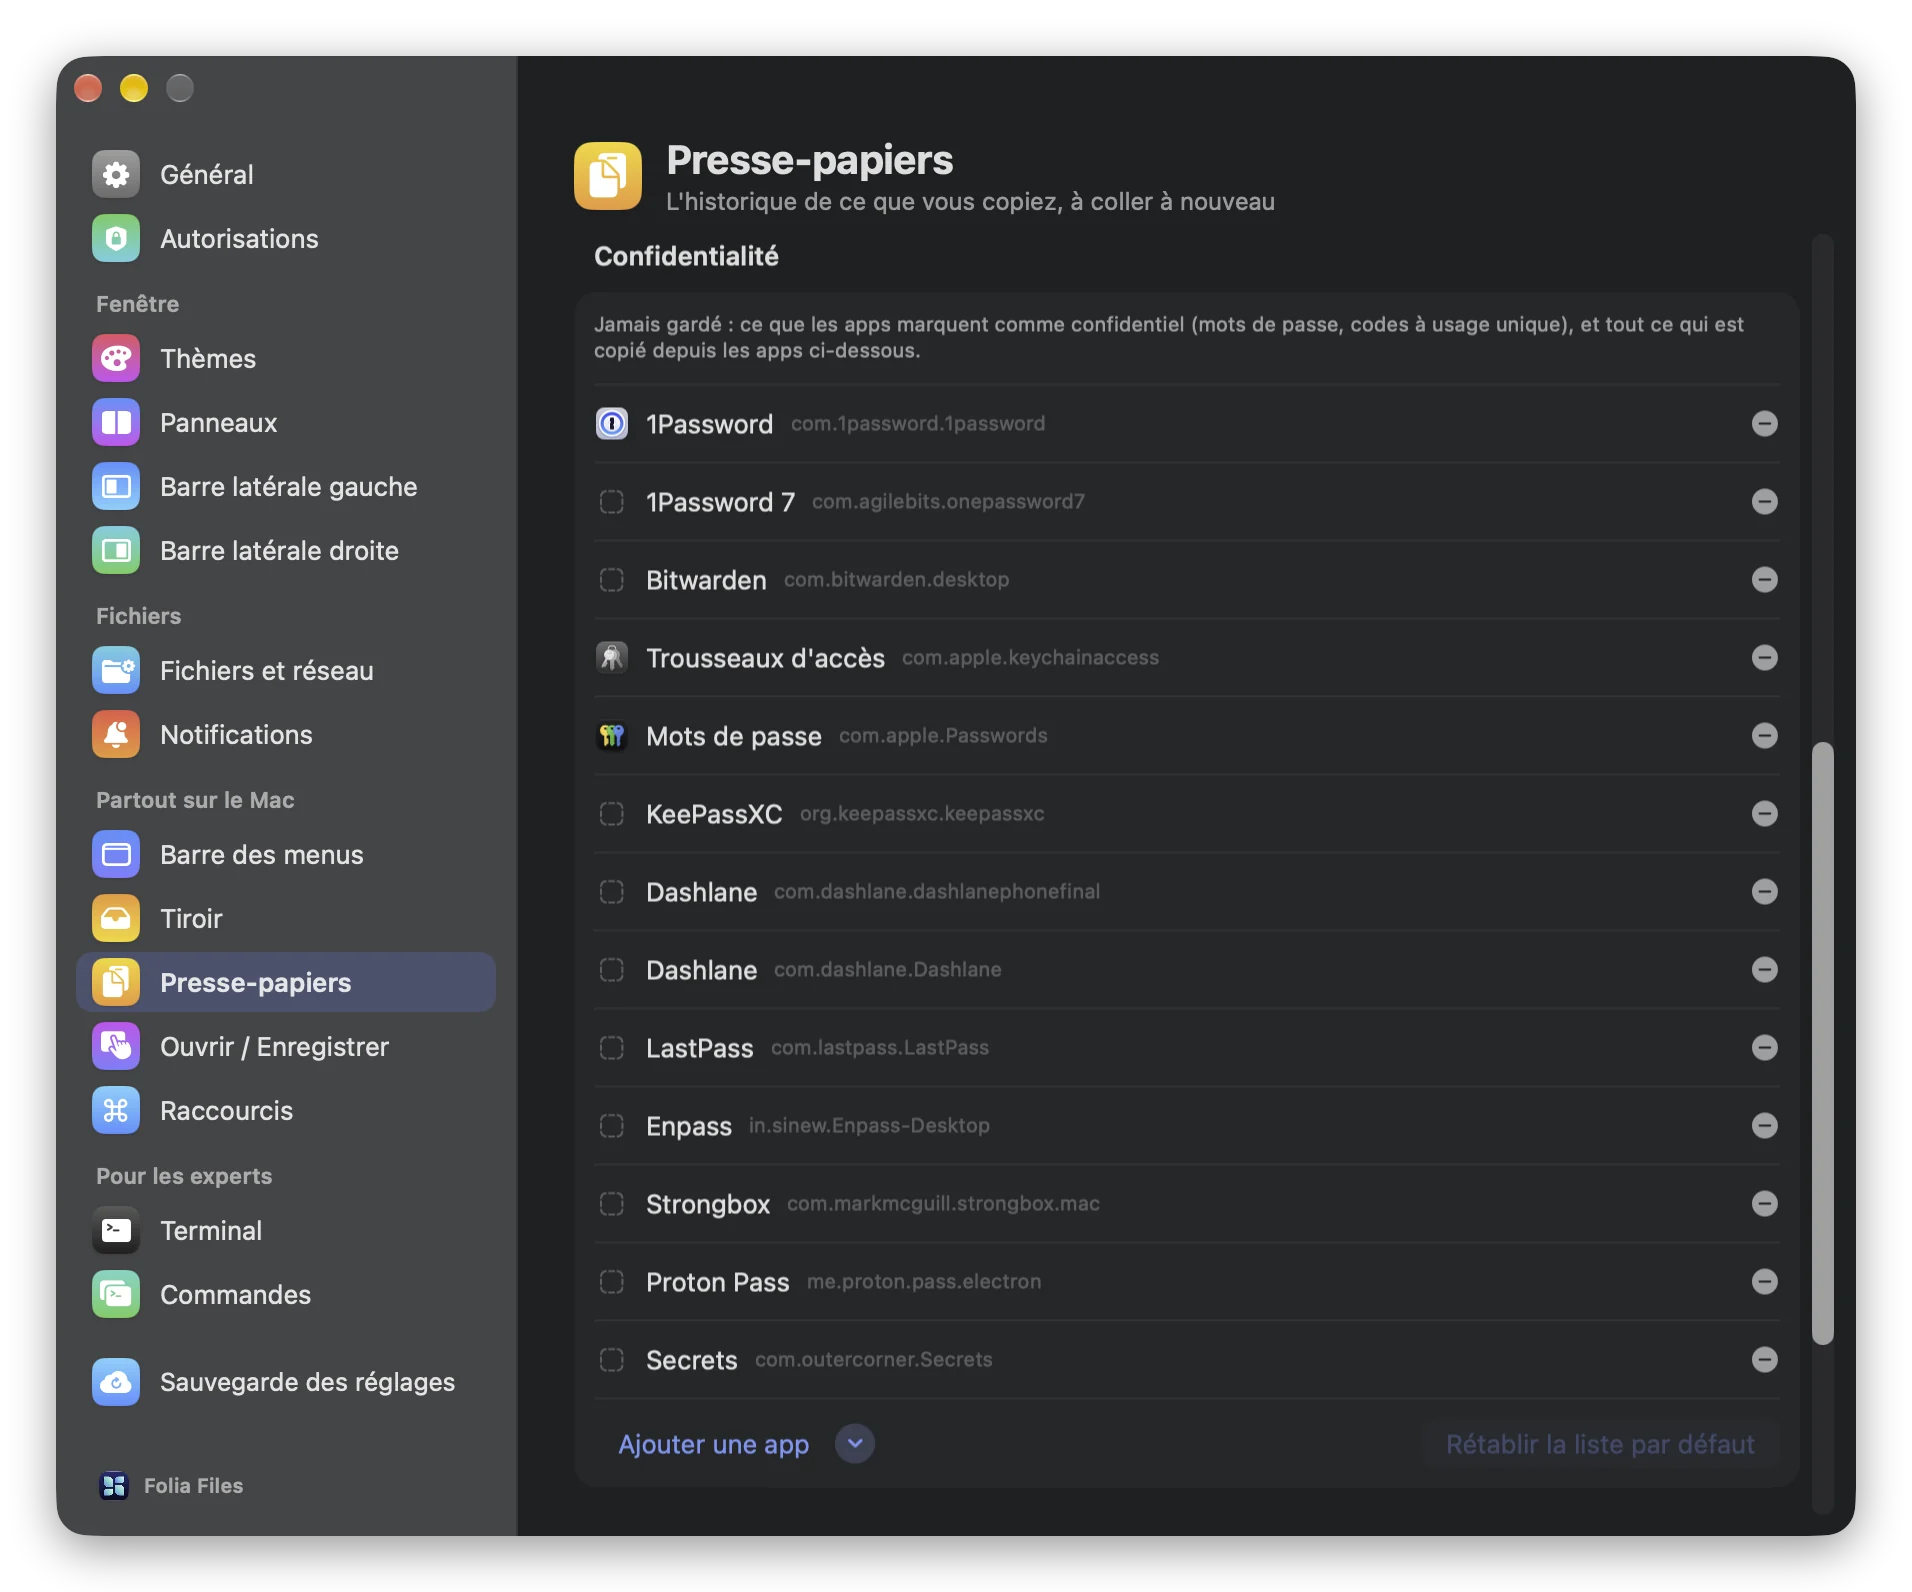
Task: Click the Folia Files app icon
Action: 114,1486
